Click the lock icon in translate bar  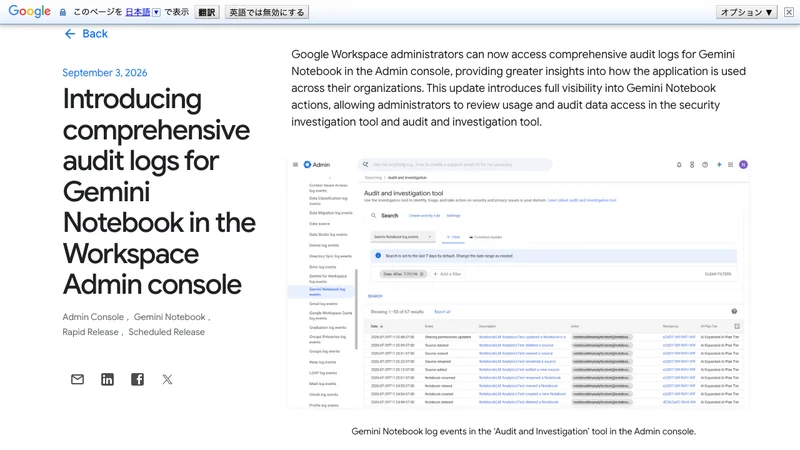pos(63,12)
